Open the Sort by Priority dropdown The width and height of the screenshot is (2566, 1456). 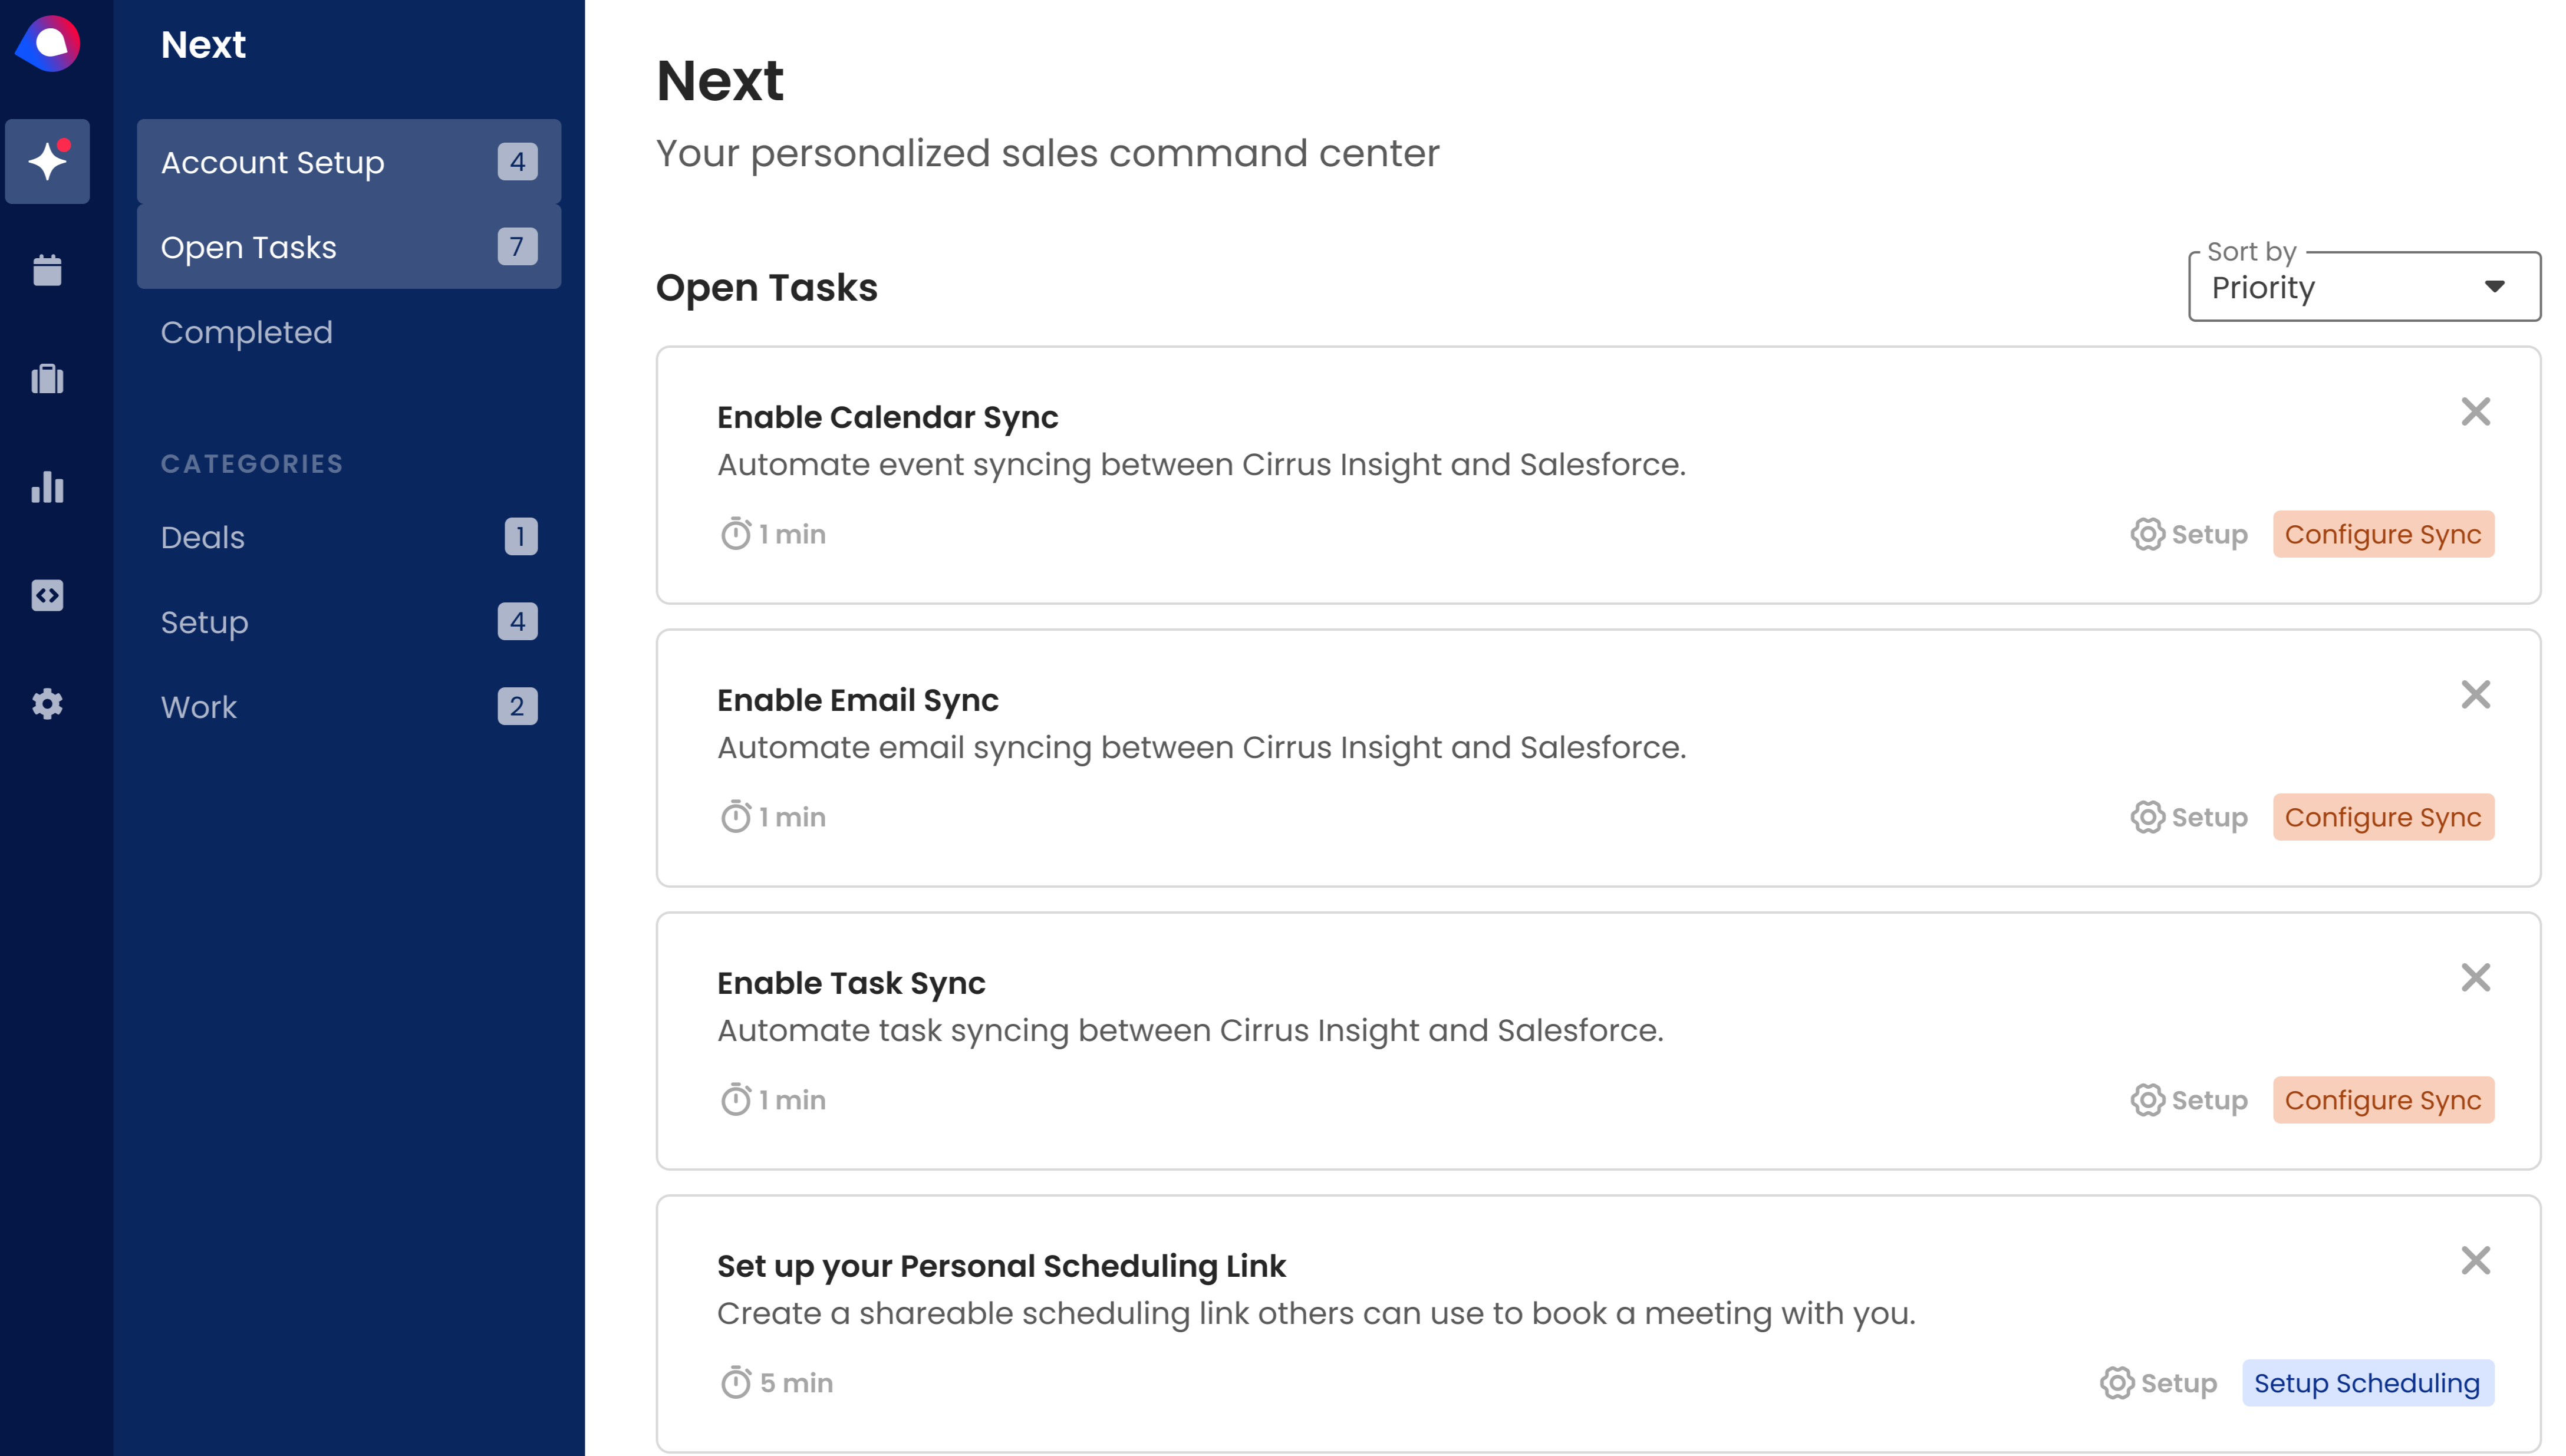click(x=2363, y=287)
